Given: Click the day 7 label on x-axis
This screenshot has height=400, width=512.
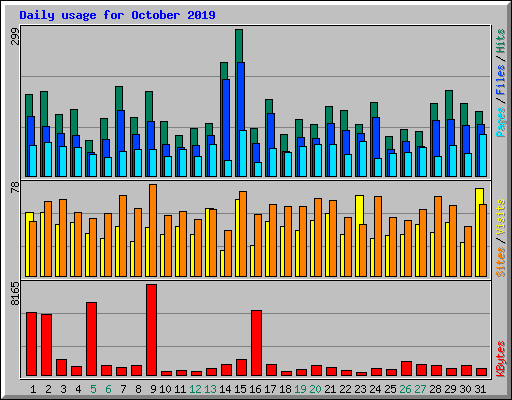Looking at the screenshot, I should (123, 389).
